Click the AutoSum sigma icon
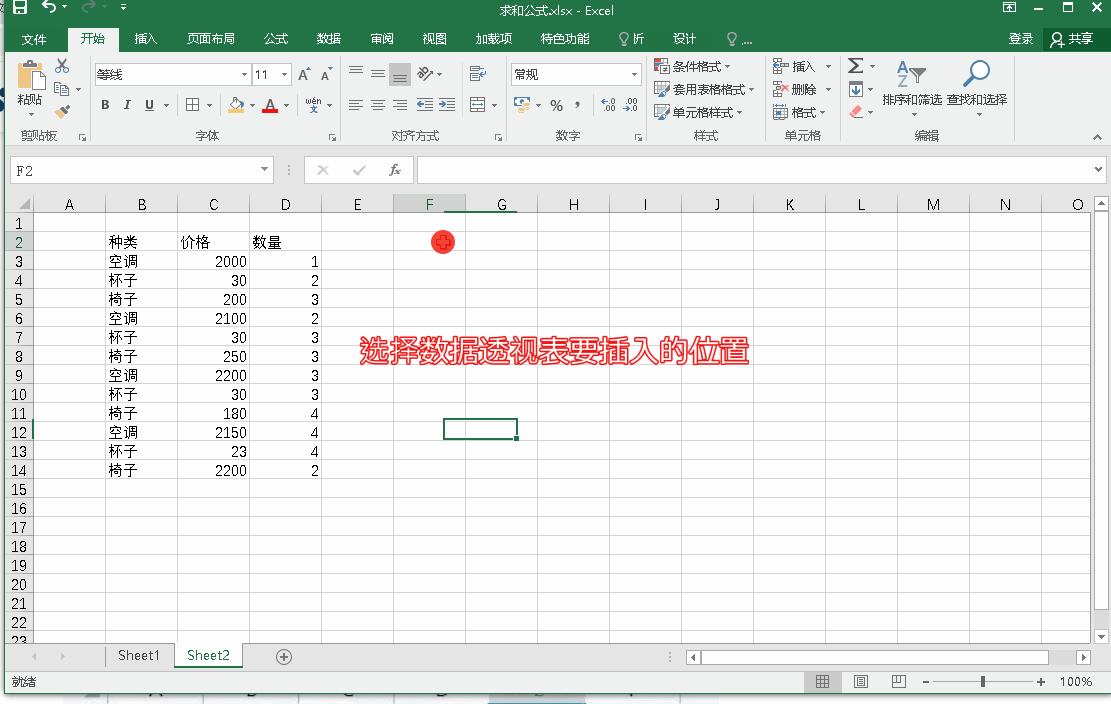 (855, 66)
